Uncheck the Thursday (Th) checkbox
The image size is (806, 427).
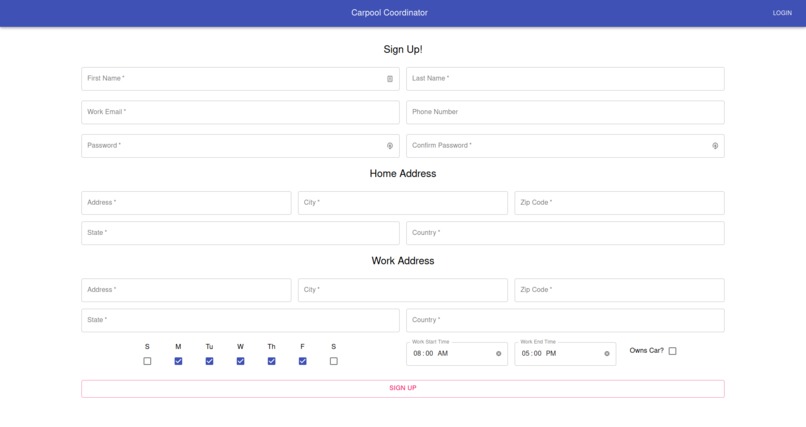271,361
